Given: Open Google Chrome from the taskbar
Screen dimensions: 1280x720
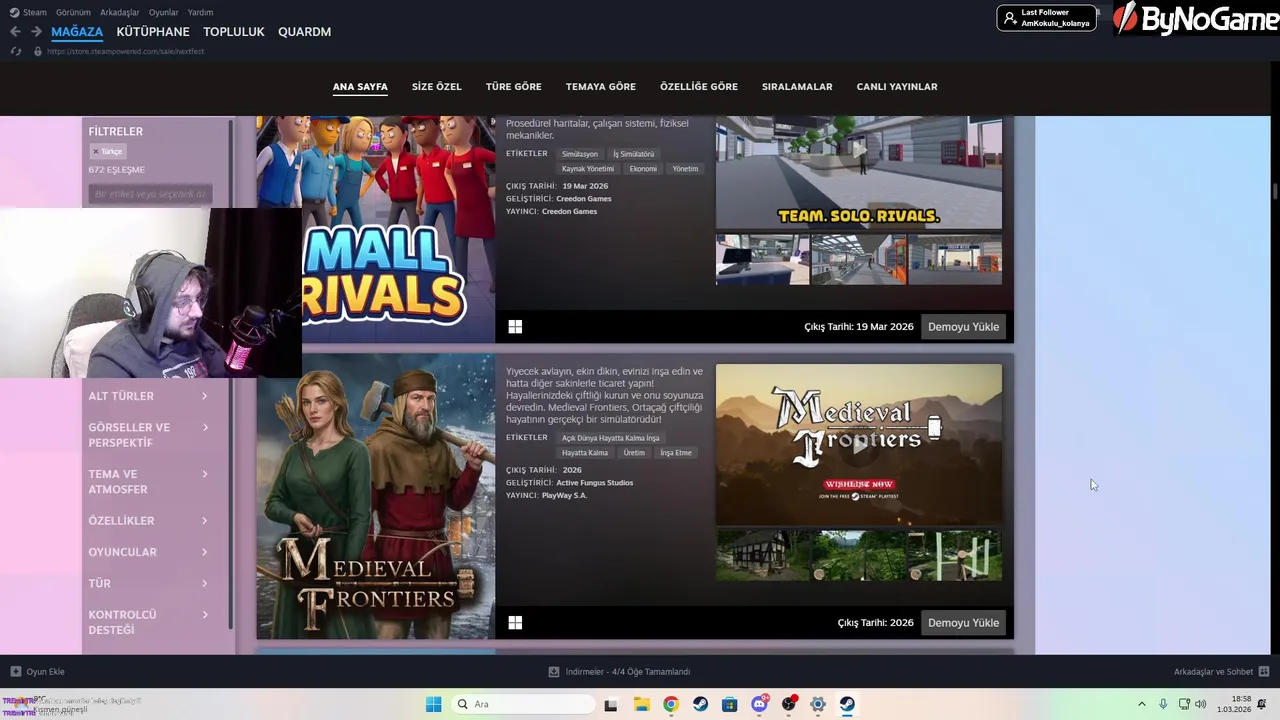Looking at the screenshot, I should click(x=671, y=704).
